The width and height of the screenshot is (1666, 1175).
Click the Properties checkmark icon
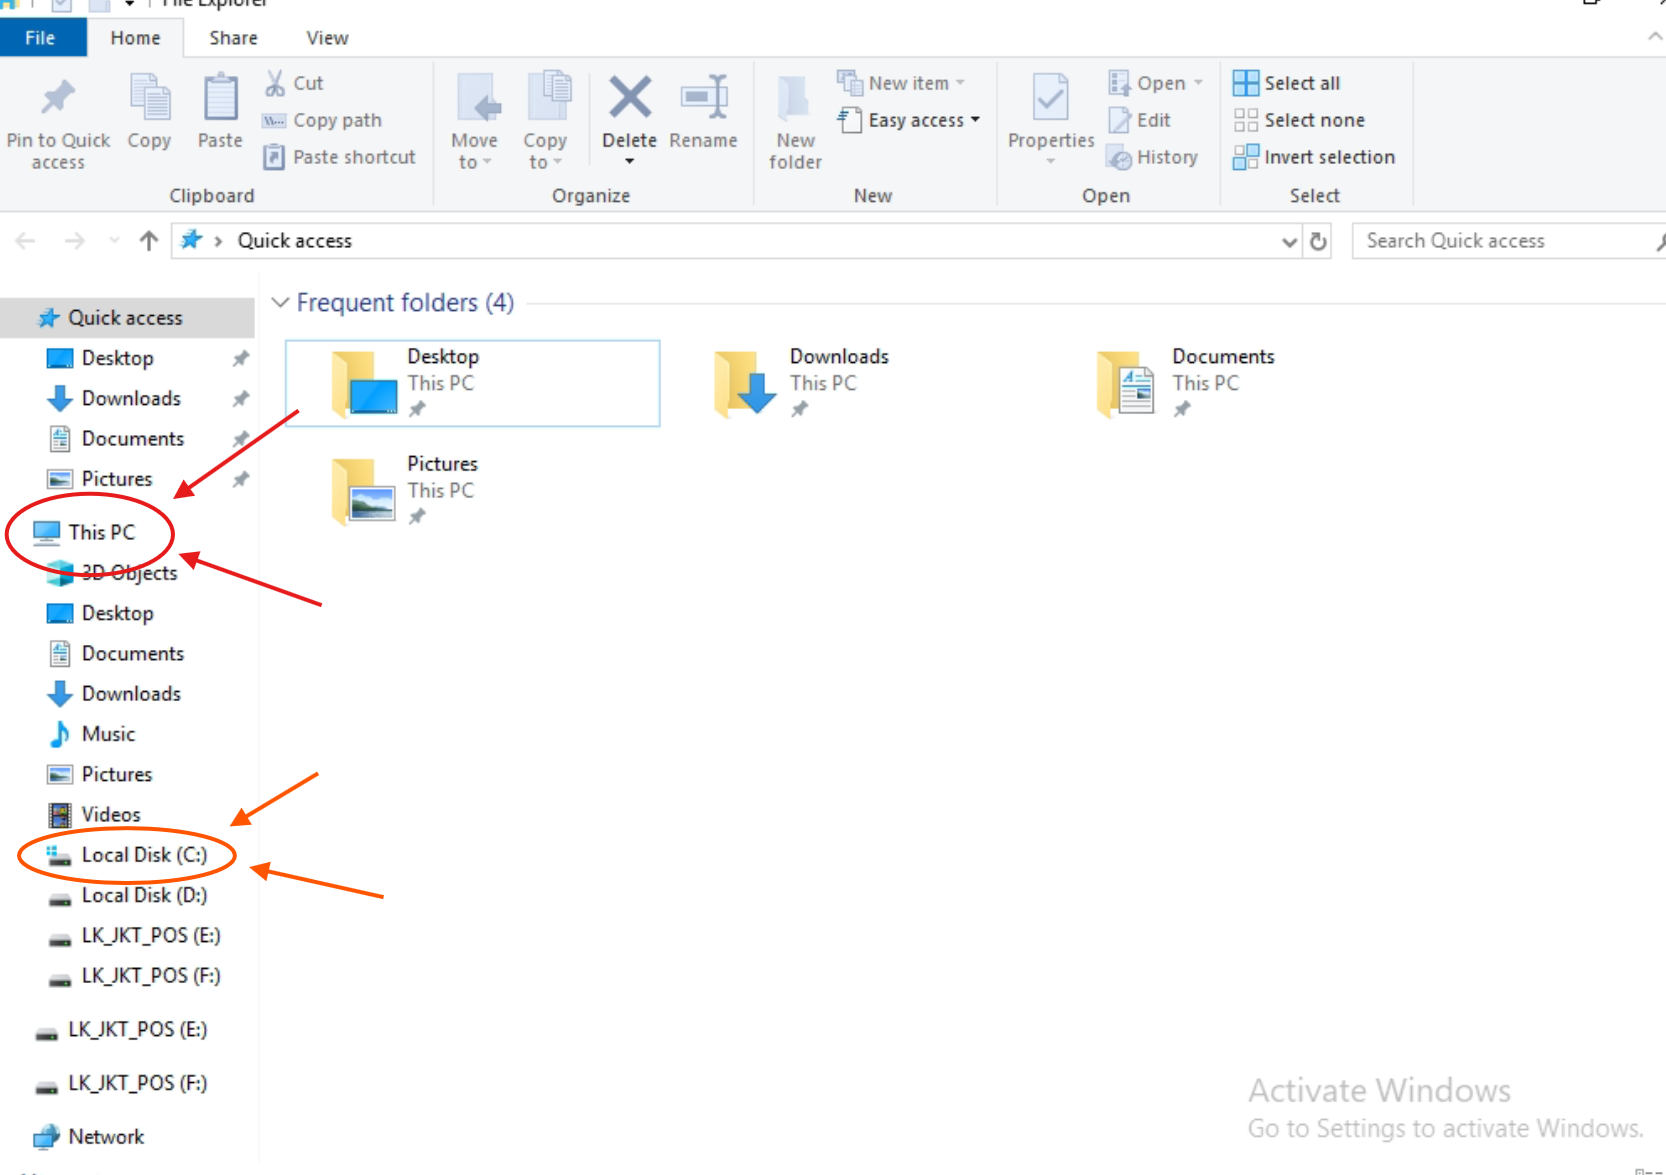(1051, 98)
